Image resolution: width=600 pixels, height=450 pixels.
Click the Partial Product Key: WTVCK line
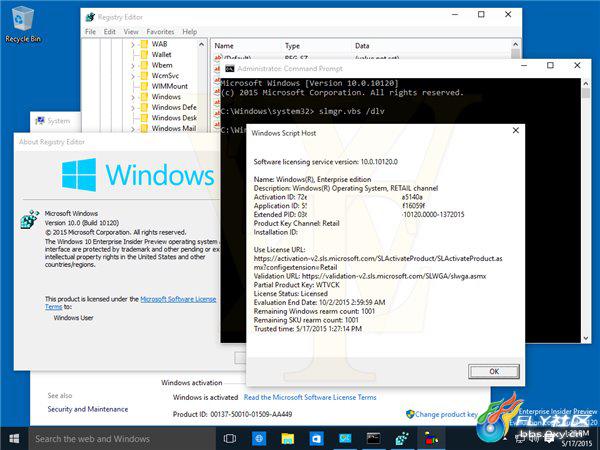pyautogui.click(x=297, y=285)
